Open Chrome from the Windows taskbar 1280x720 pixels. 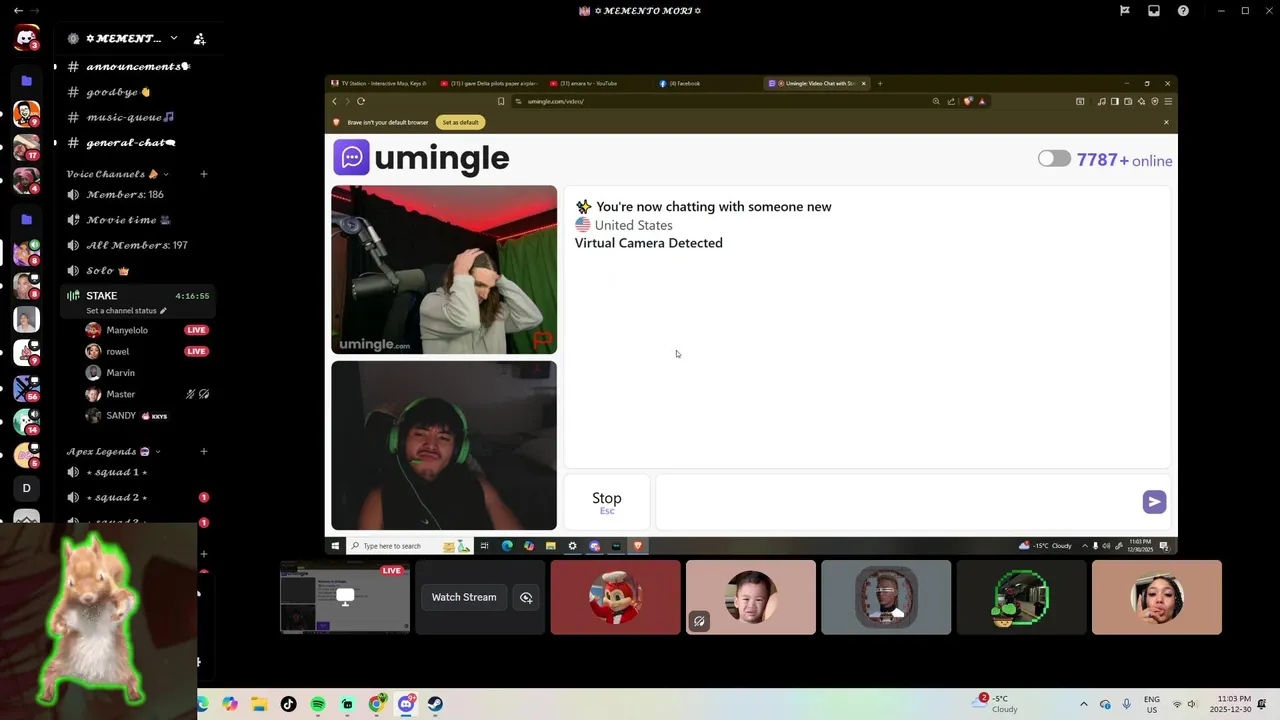(376, 704)
